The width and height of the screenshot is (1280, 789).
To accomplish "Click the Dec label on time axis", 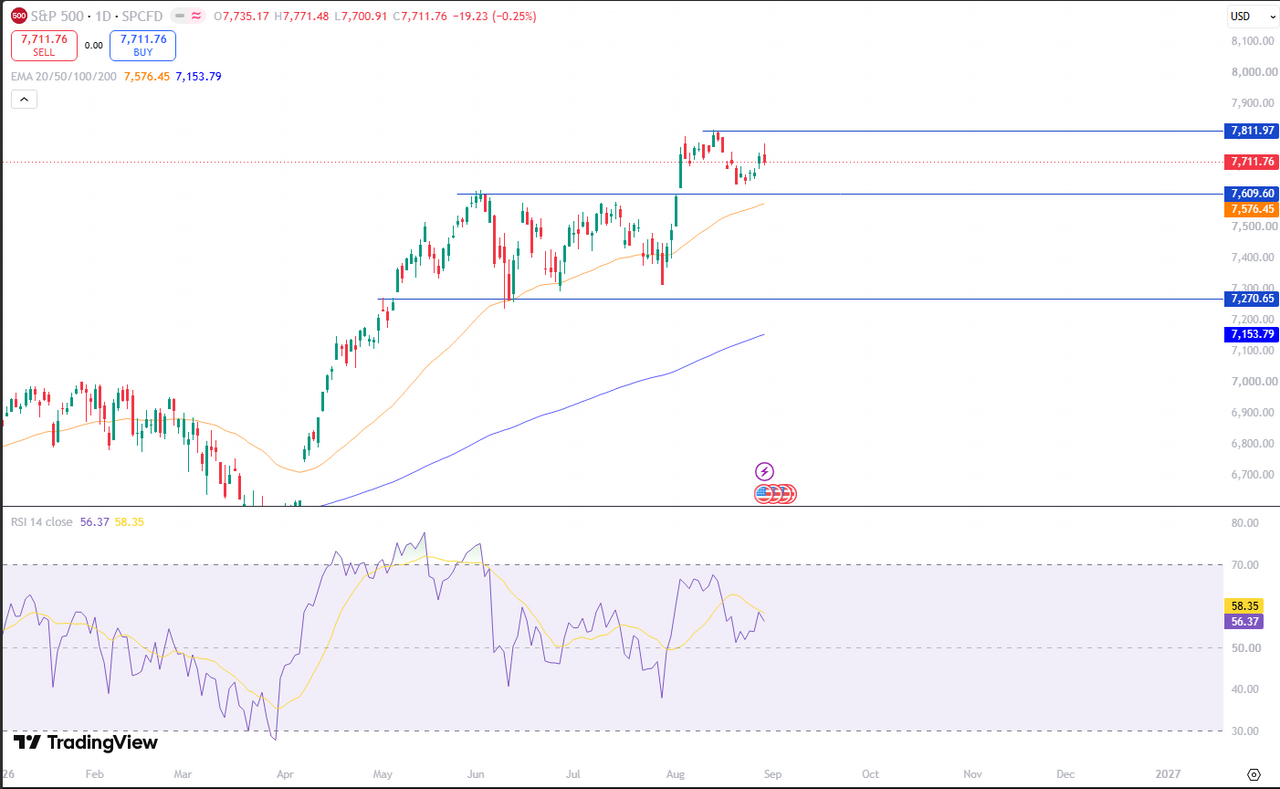I will [1066, 774].
